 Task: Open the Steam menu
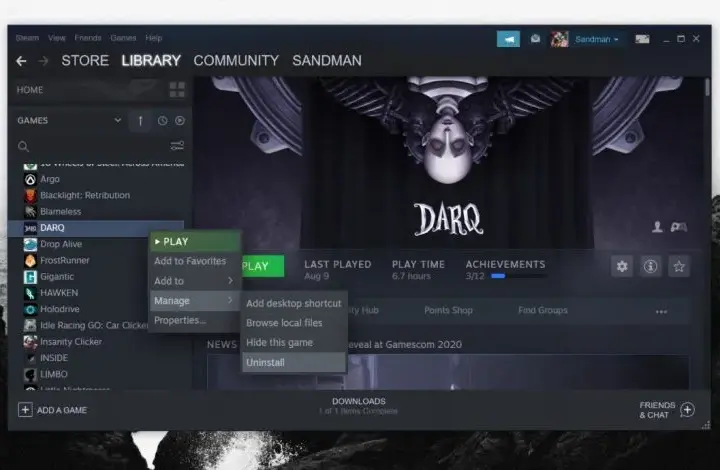pos(27,38)
